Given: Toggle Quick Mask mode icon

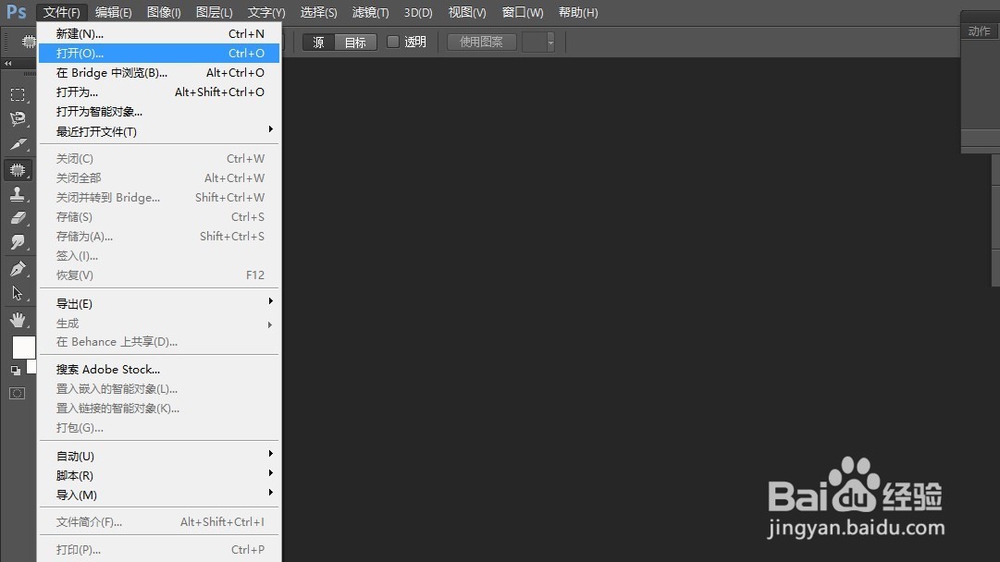Looking at the screenshot, I should click(x=17, y=393).
